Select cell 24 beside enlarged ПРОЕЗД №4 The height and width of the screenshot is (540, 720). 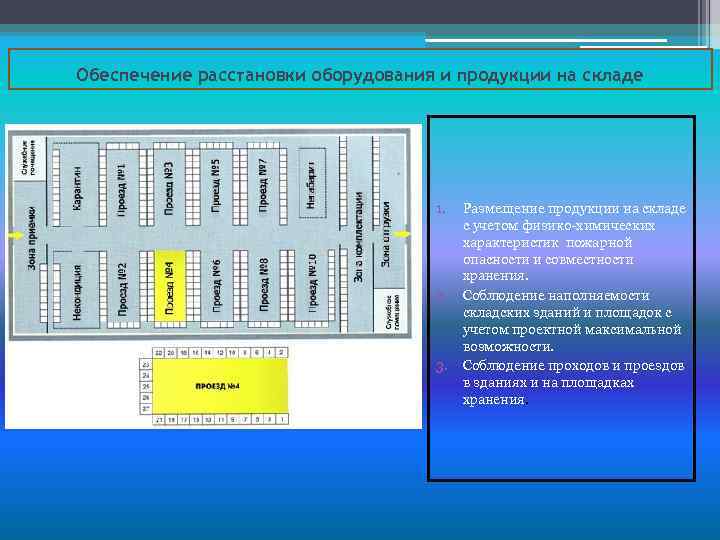coord(146,376)
